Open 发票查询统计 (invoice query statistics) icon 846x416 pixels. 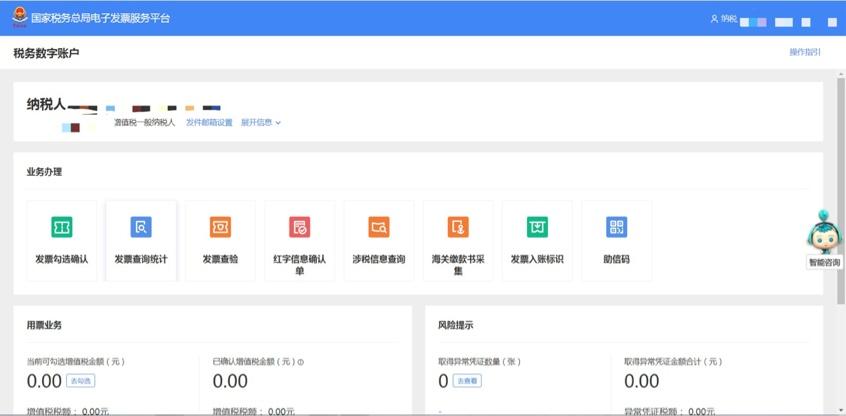(x=141, y=228)
